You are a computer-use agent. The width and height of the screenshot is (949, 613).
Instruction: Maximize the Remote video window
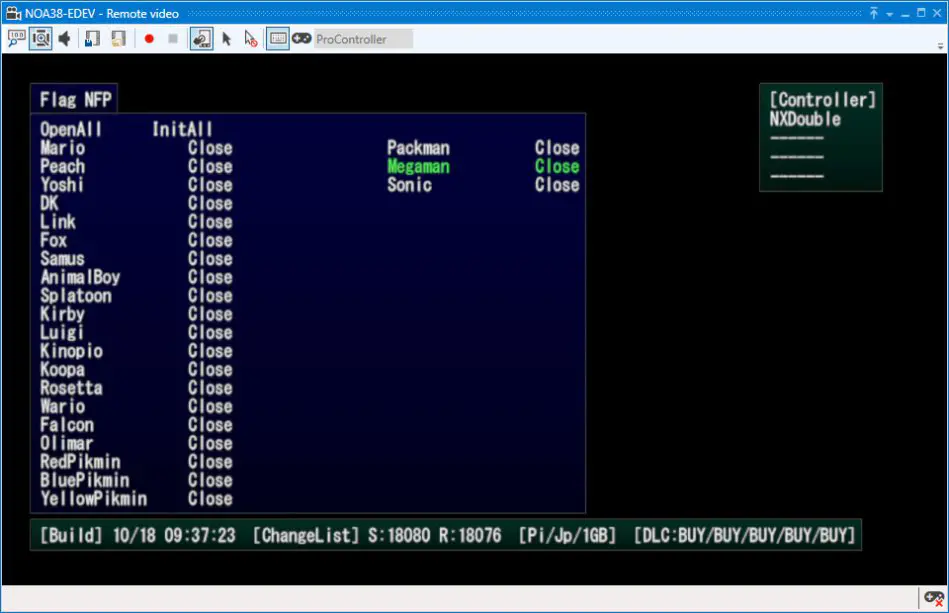click(x=921, y=13)
